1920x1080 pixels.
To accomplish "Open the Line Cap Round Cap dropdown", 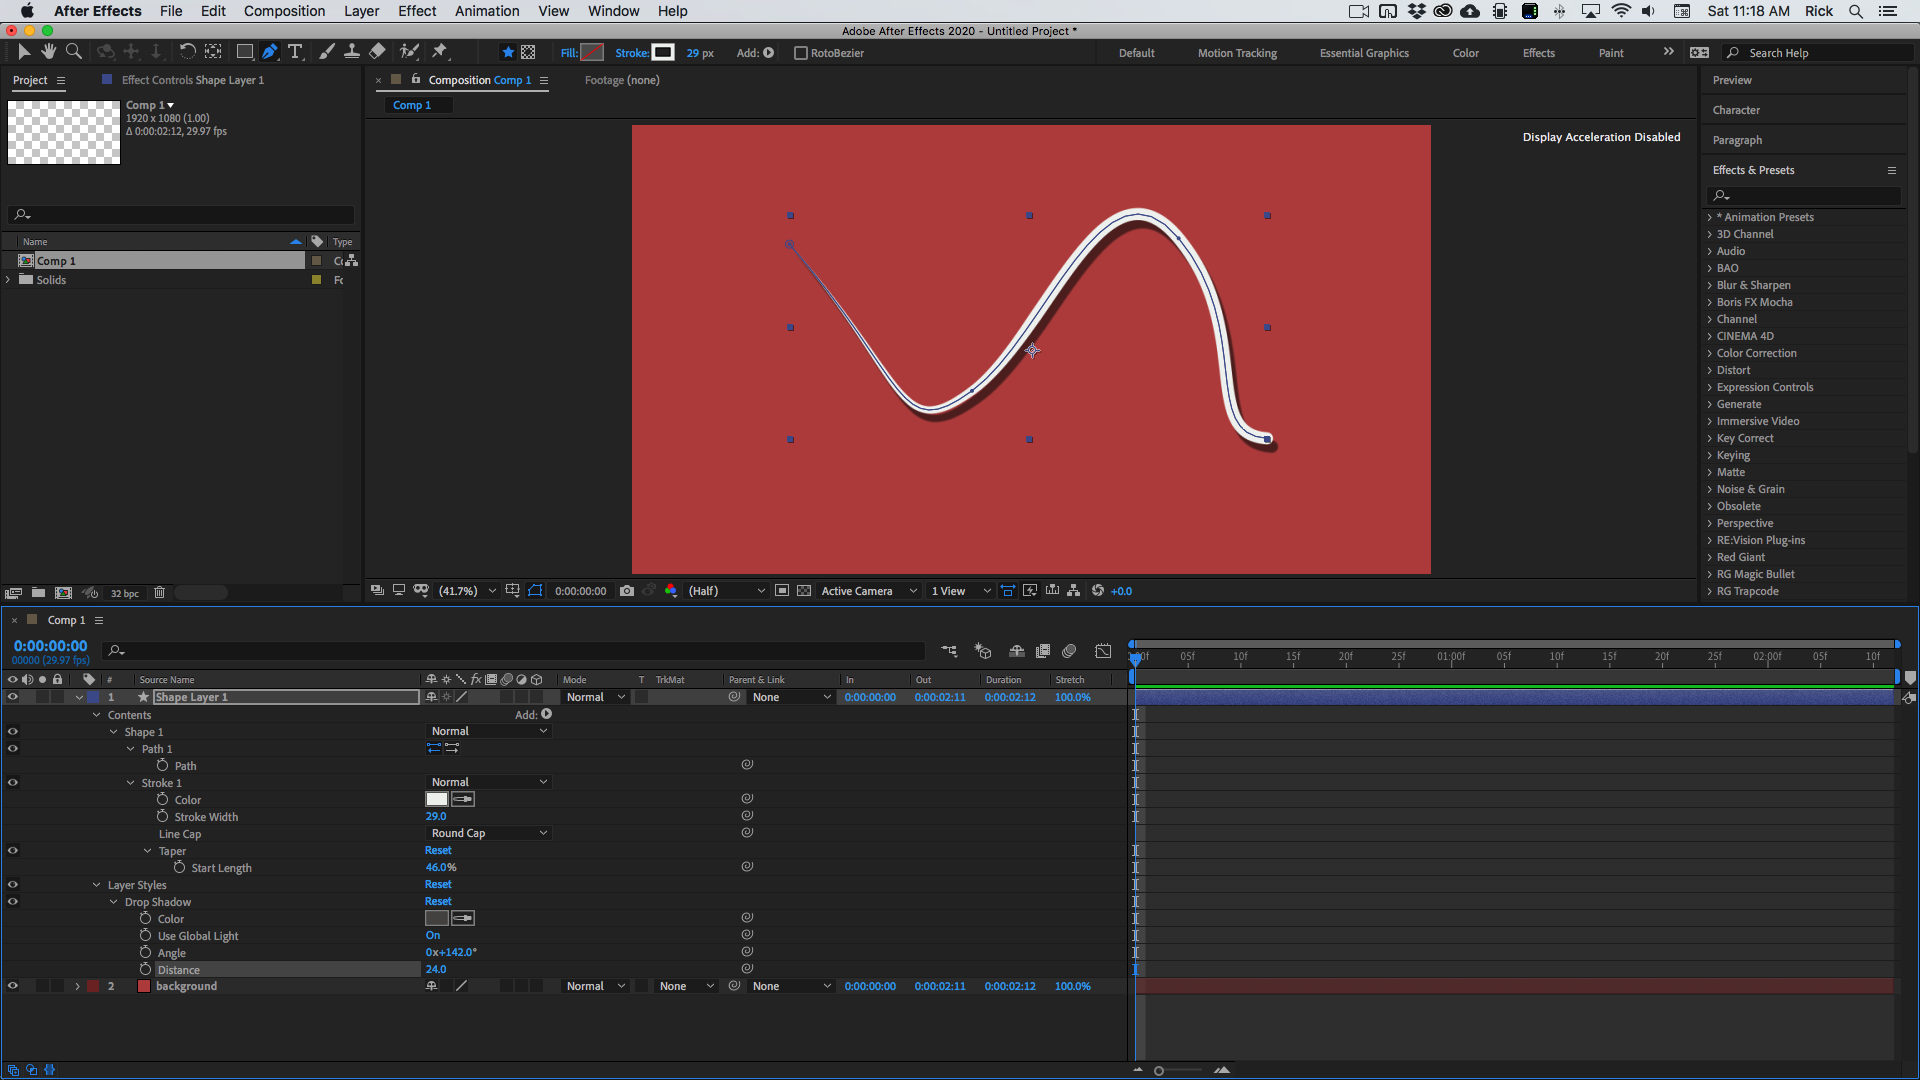I will 489,833.
